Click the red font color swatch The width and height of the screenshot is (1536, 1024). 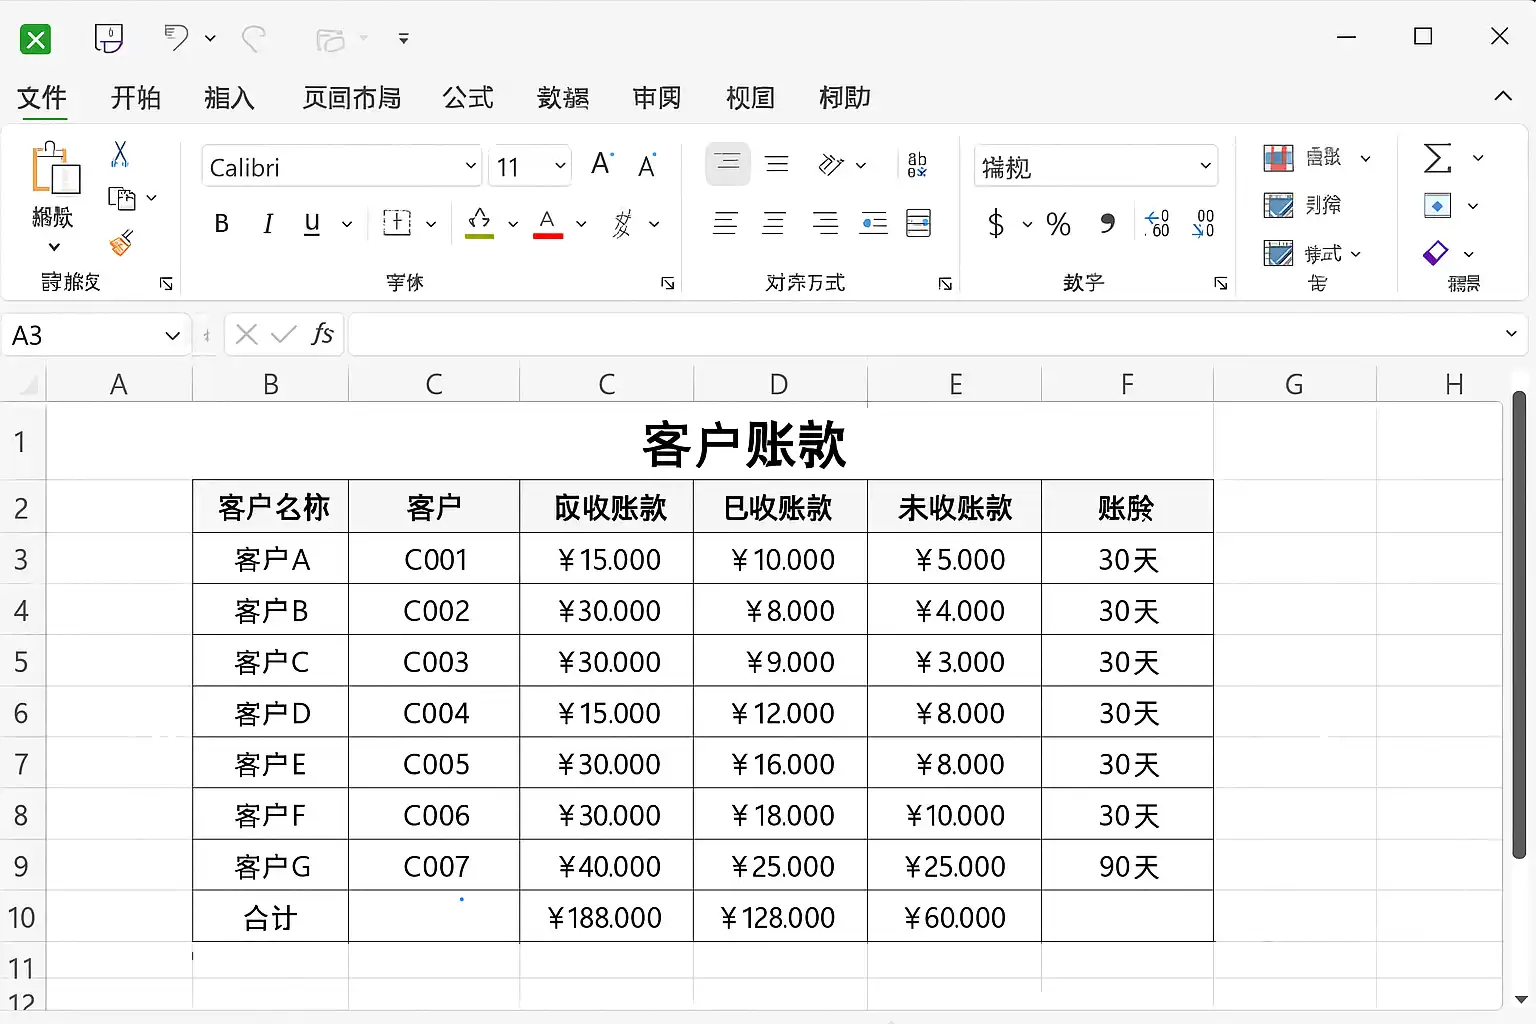point(547,224)
